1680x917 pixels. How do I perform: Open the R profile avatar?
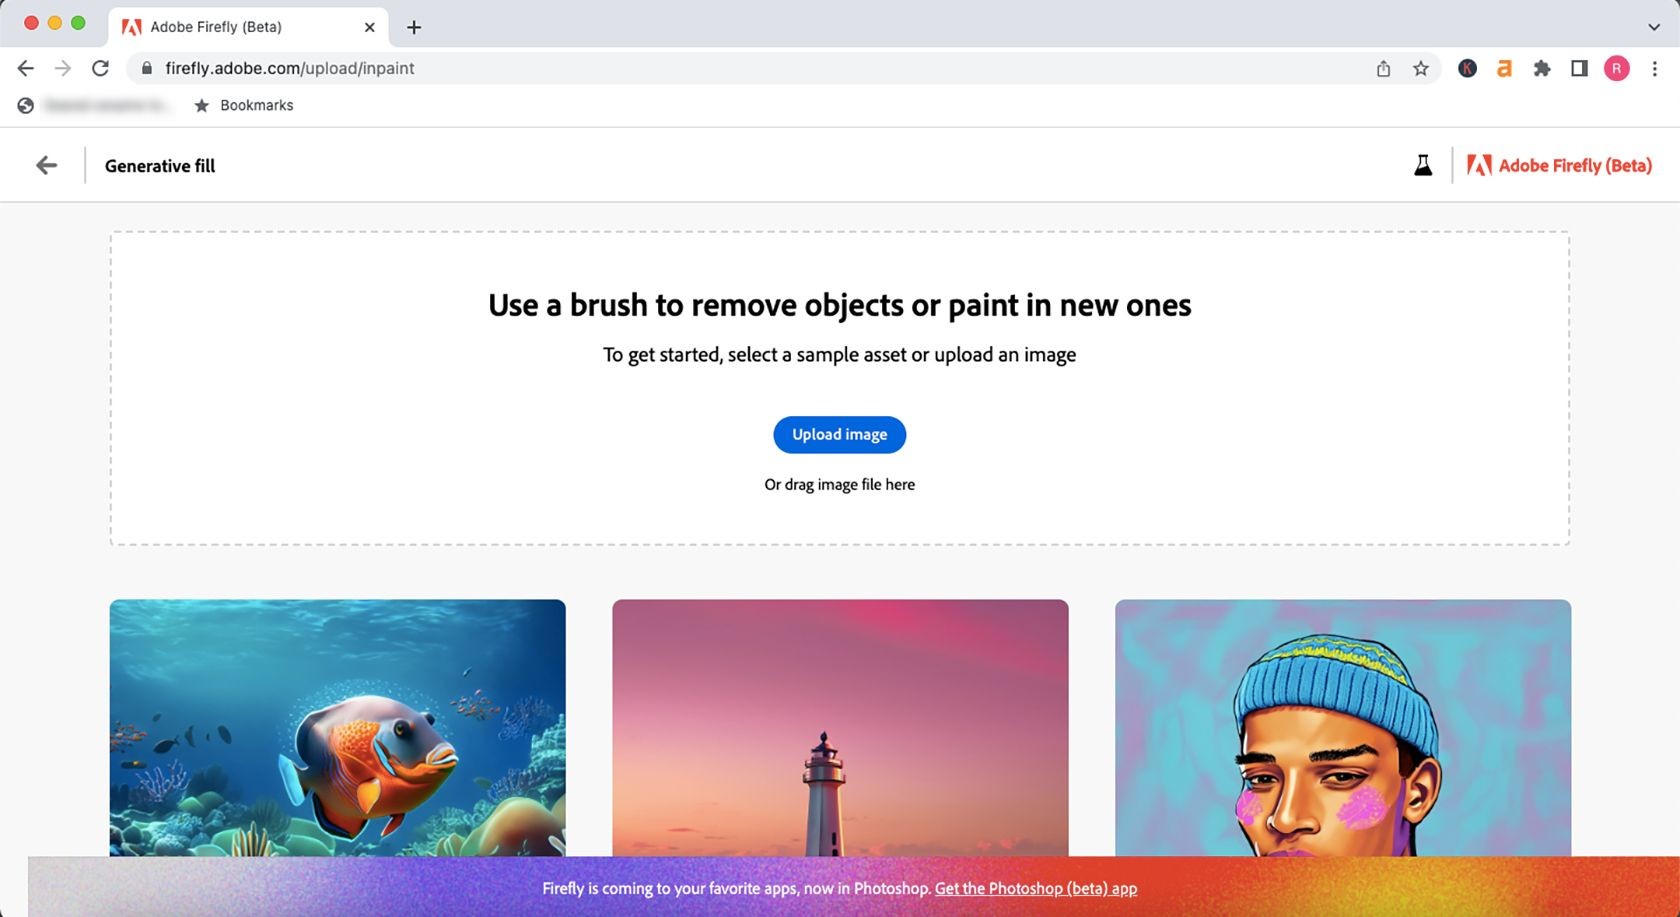point(1617,68)
